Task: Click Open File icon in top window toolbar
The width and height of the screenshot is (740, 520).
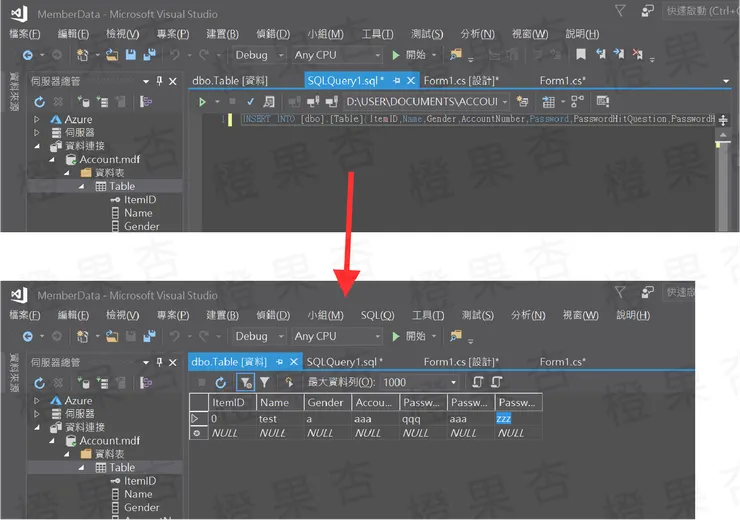Action: (112, 55)
